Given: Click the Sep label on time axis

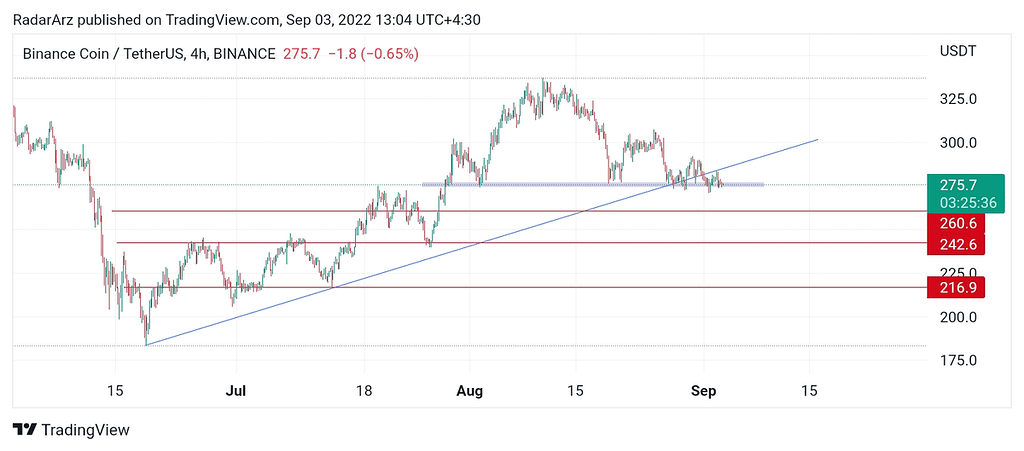Looking at the screenshot, I should point(706,390).
